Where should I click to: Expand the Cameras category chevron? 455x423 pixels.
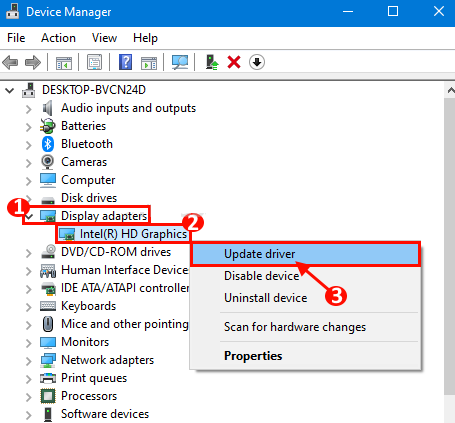(29, 163)
